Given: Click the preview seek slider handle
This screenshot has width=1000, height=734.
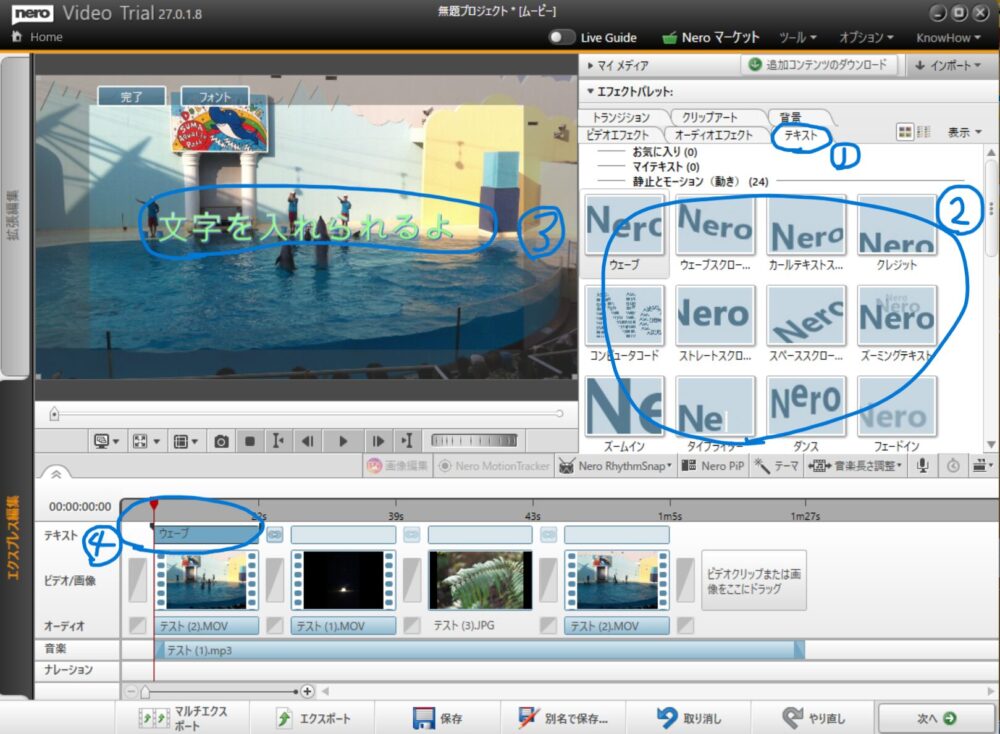Looking at the screenshot, I should 54,415.
